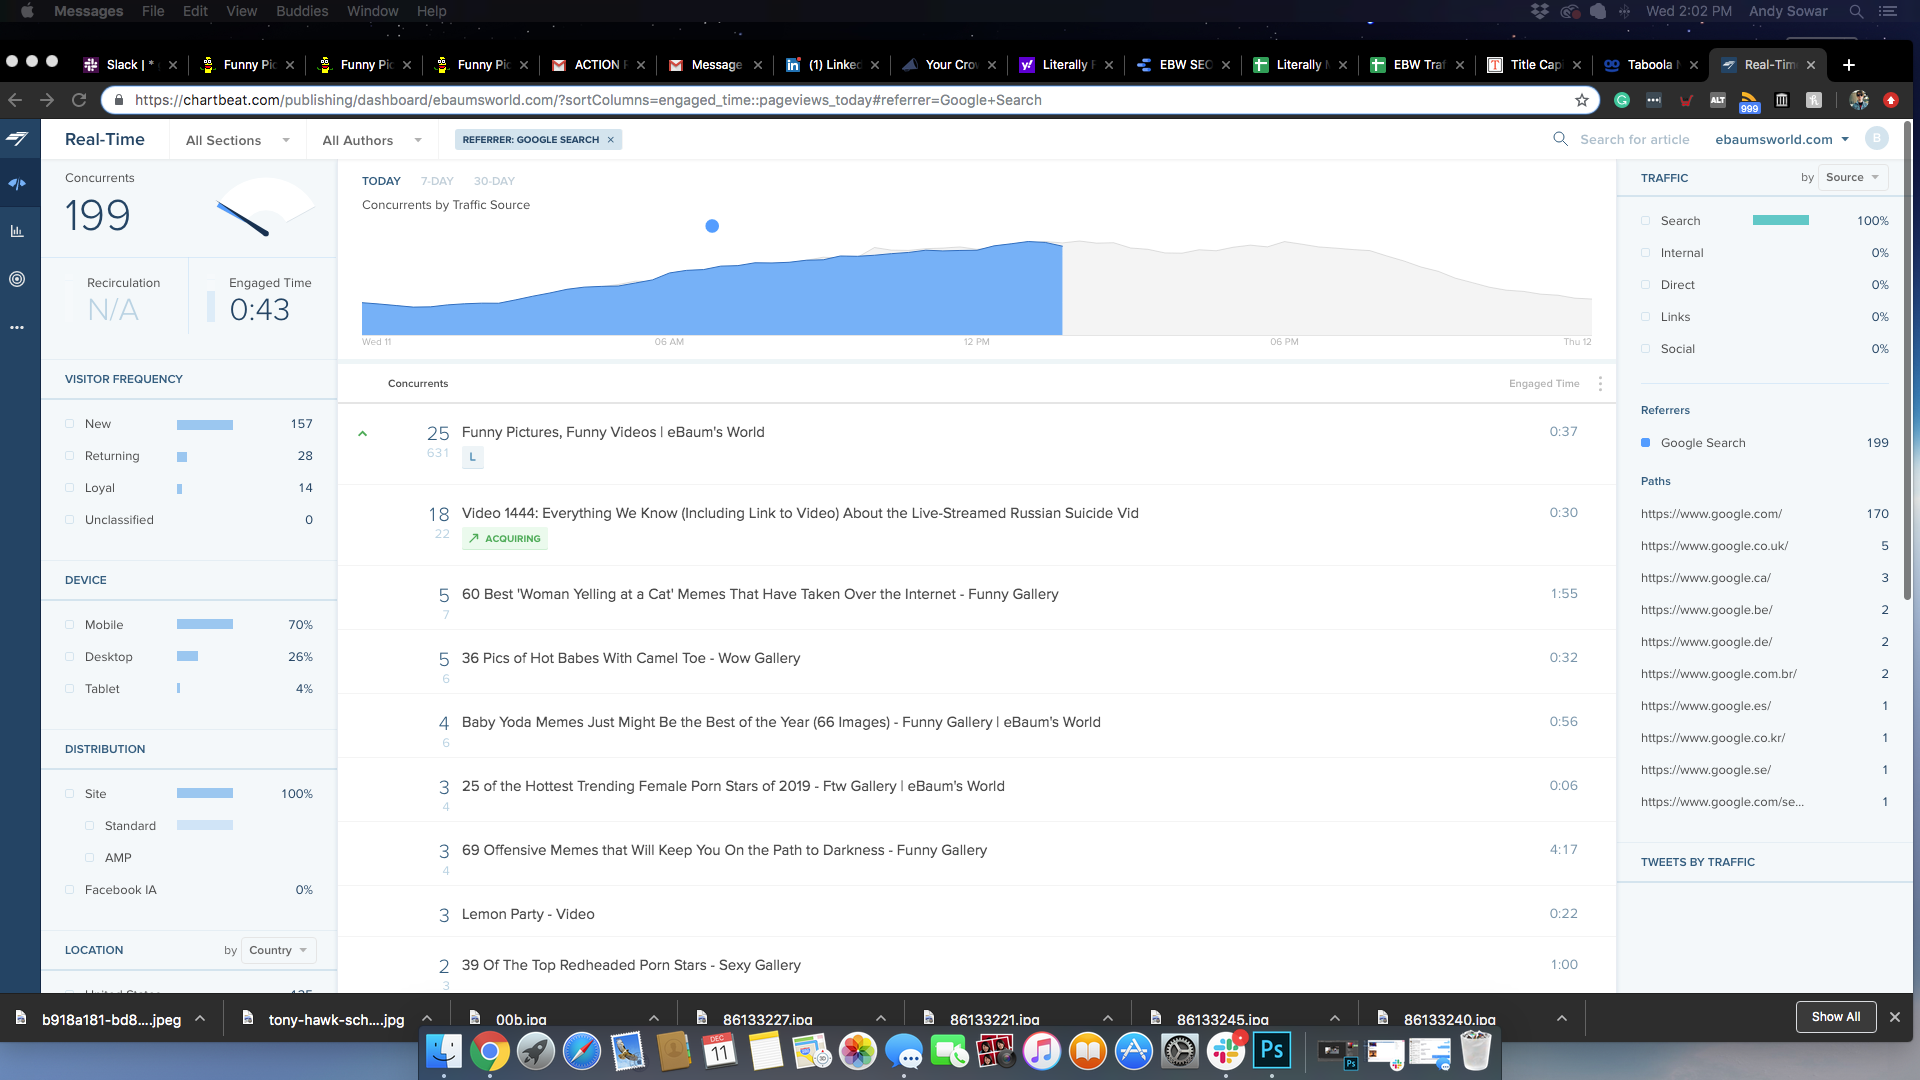The image size is (1920, 1080).
Task: Click the Grammarly extension icon
Action: (1622, 100)
